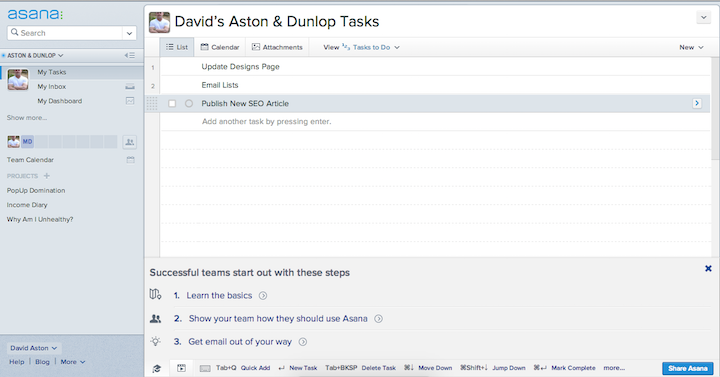Click the sidebar profile photo
The width and height of the screenshot is (720, 377).
18,79
